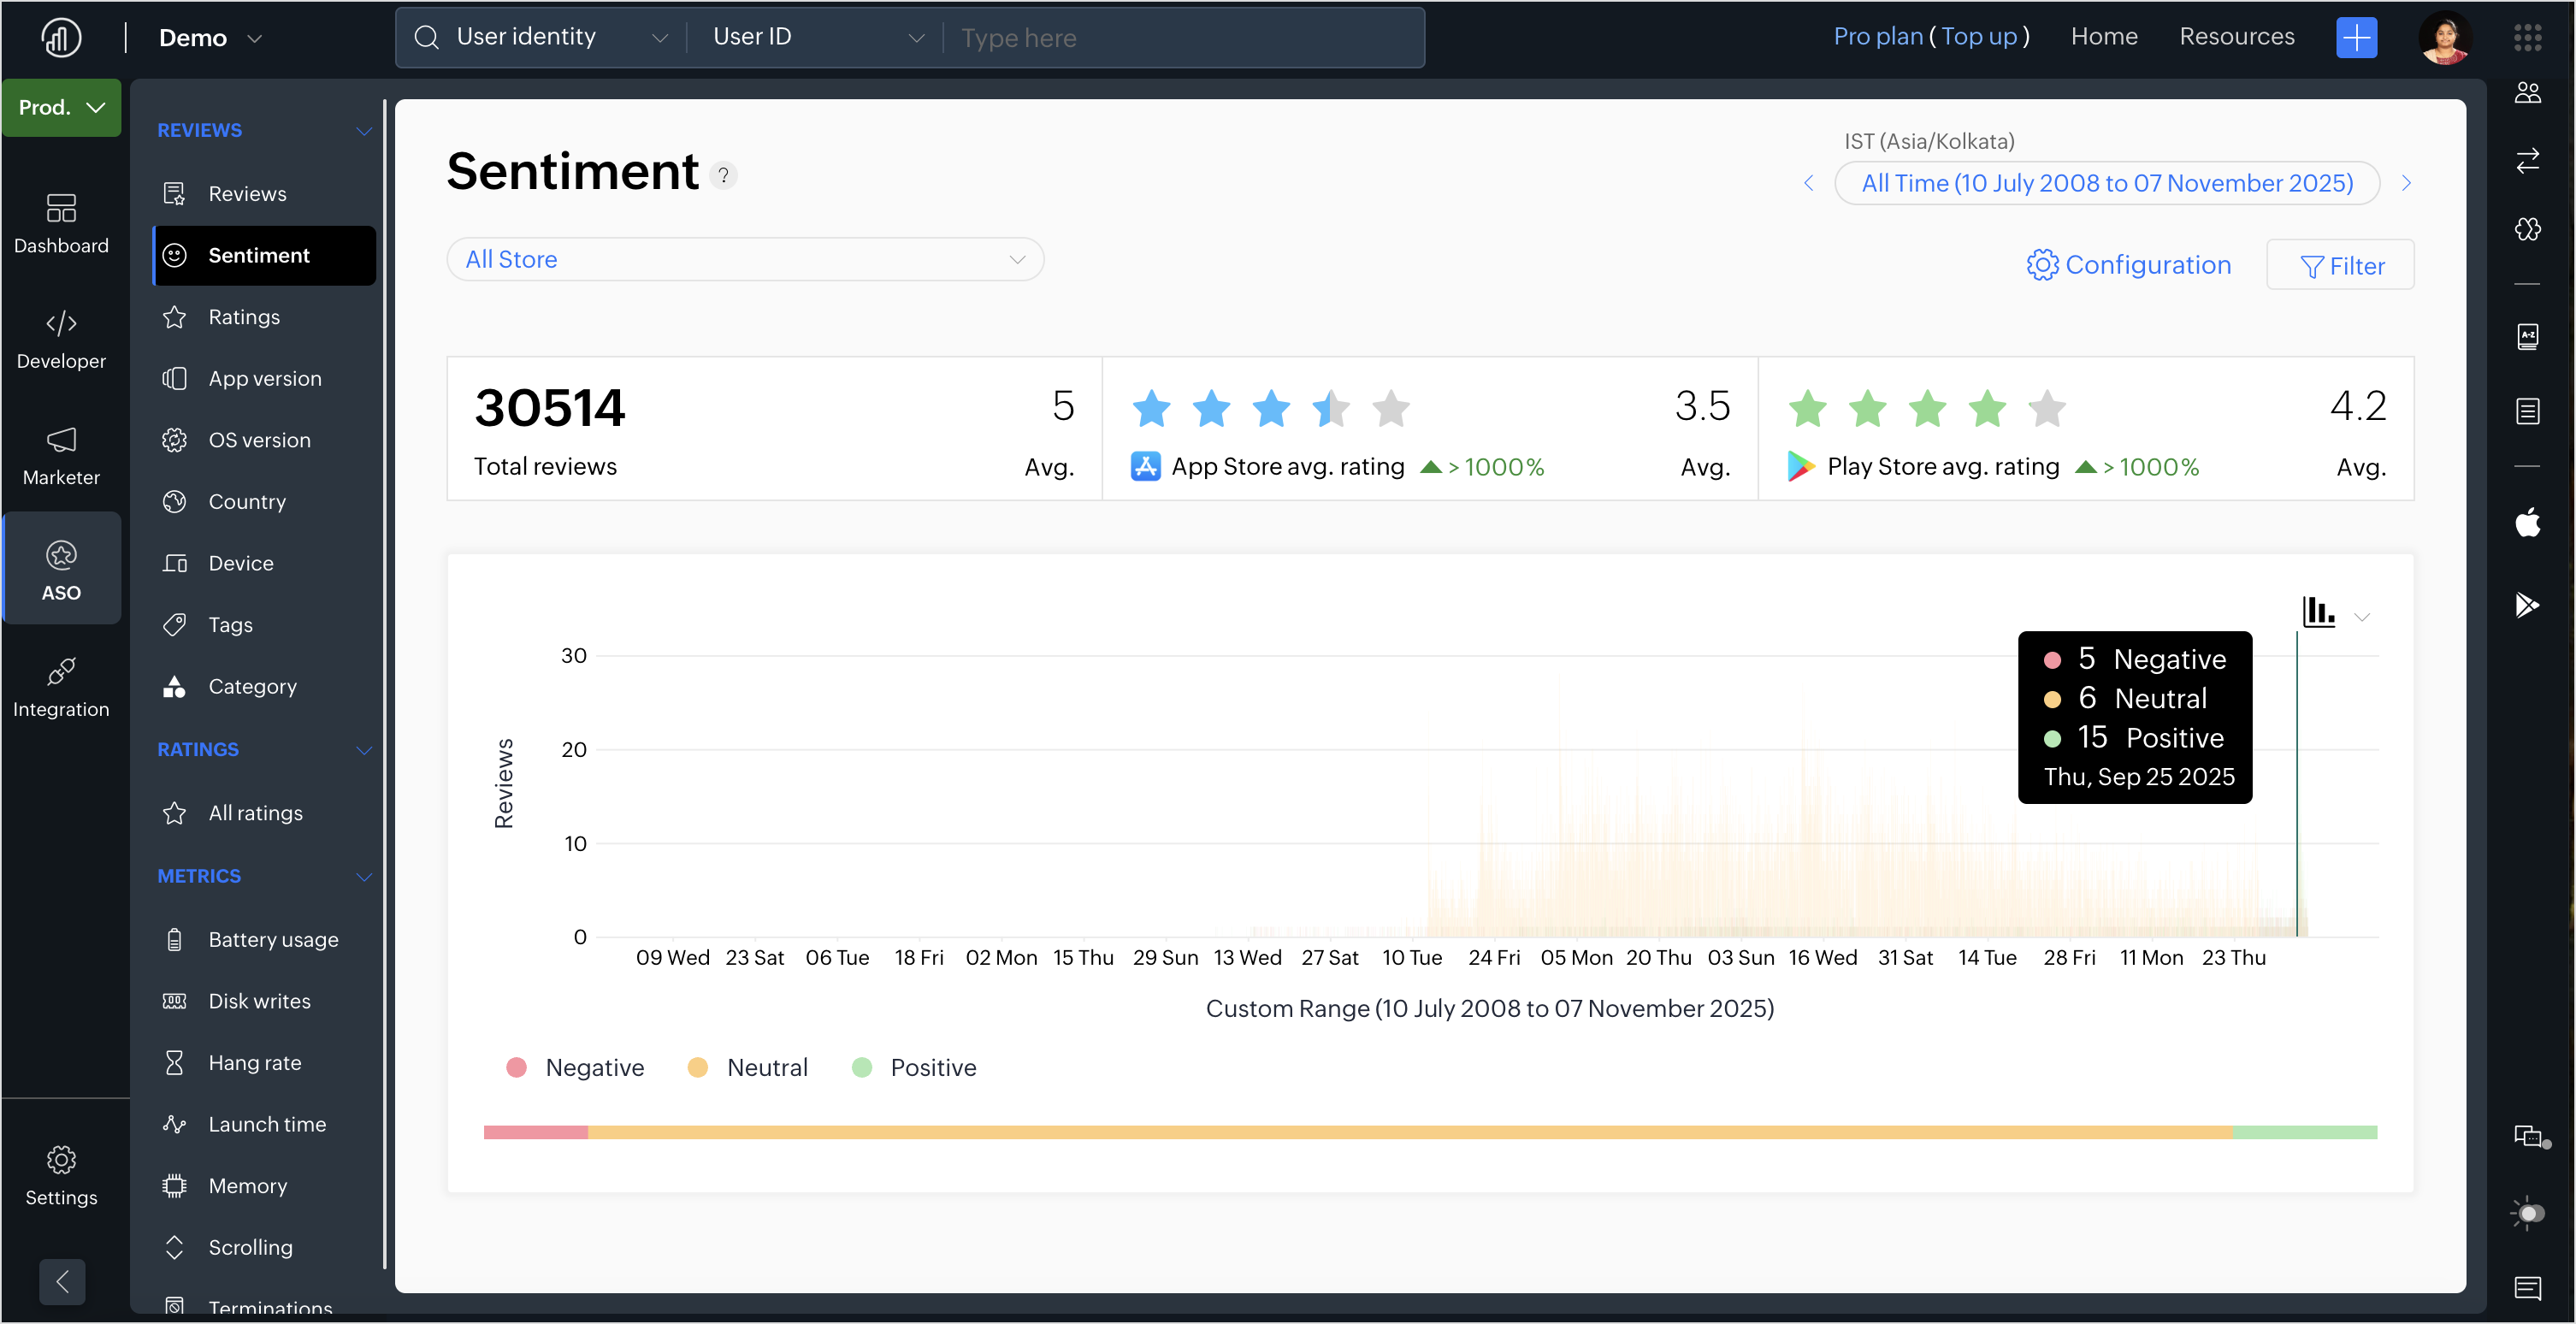Open the apps grid icon

2527,37
